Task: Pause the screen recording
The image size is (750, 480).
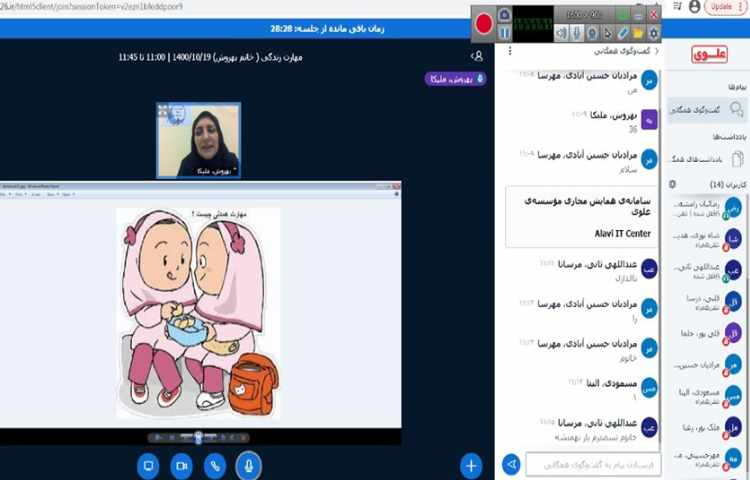Action: (x=504, y=33)
